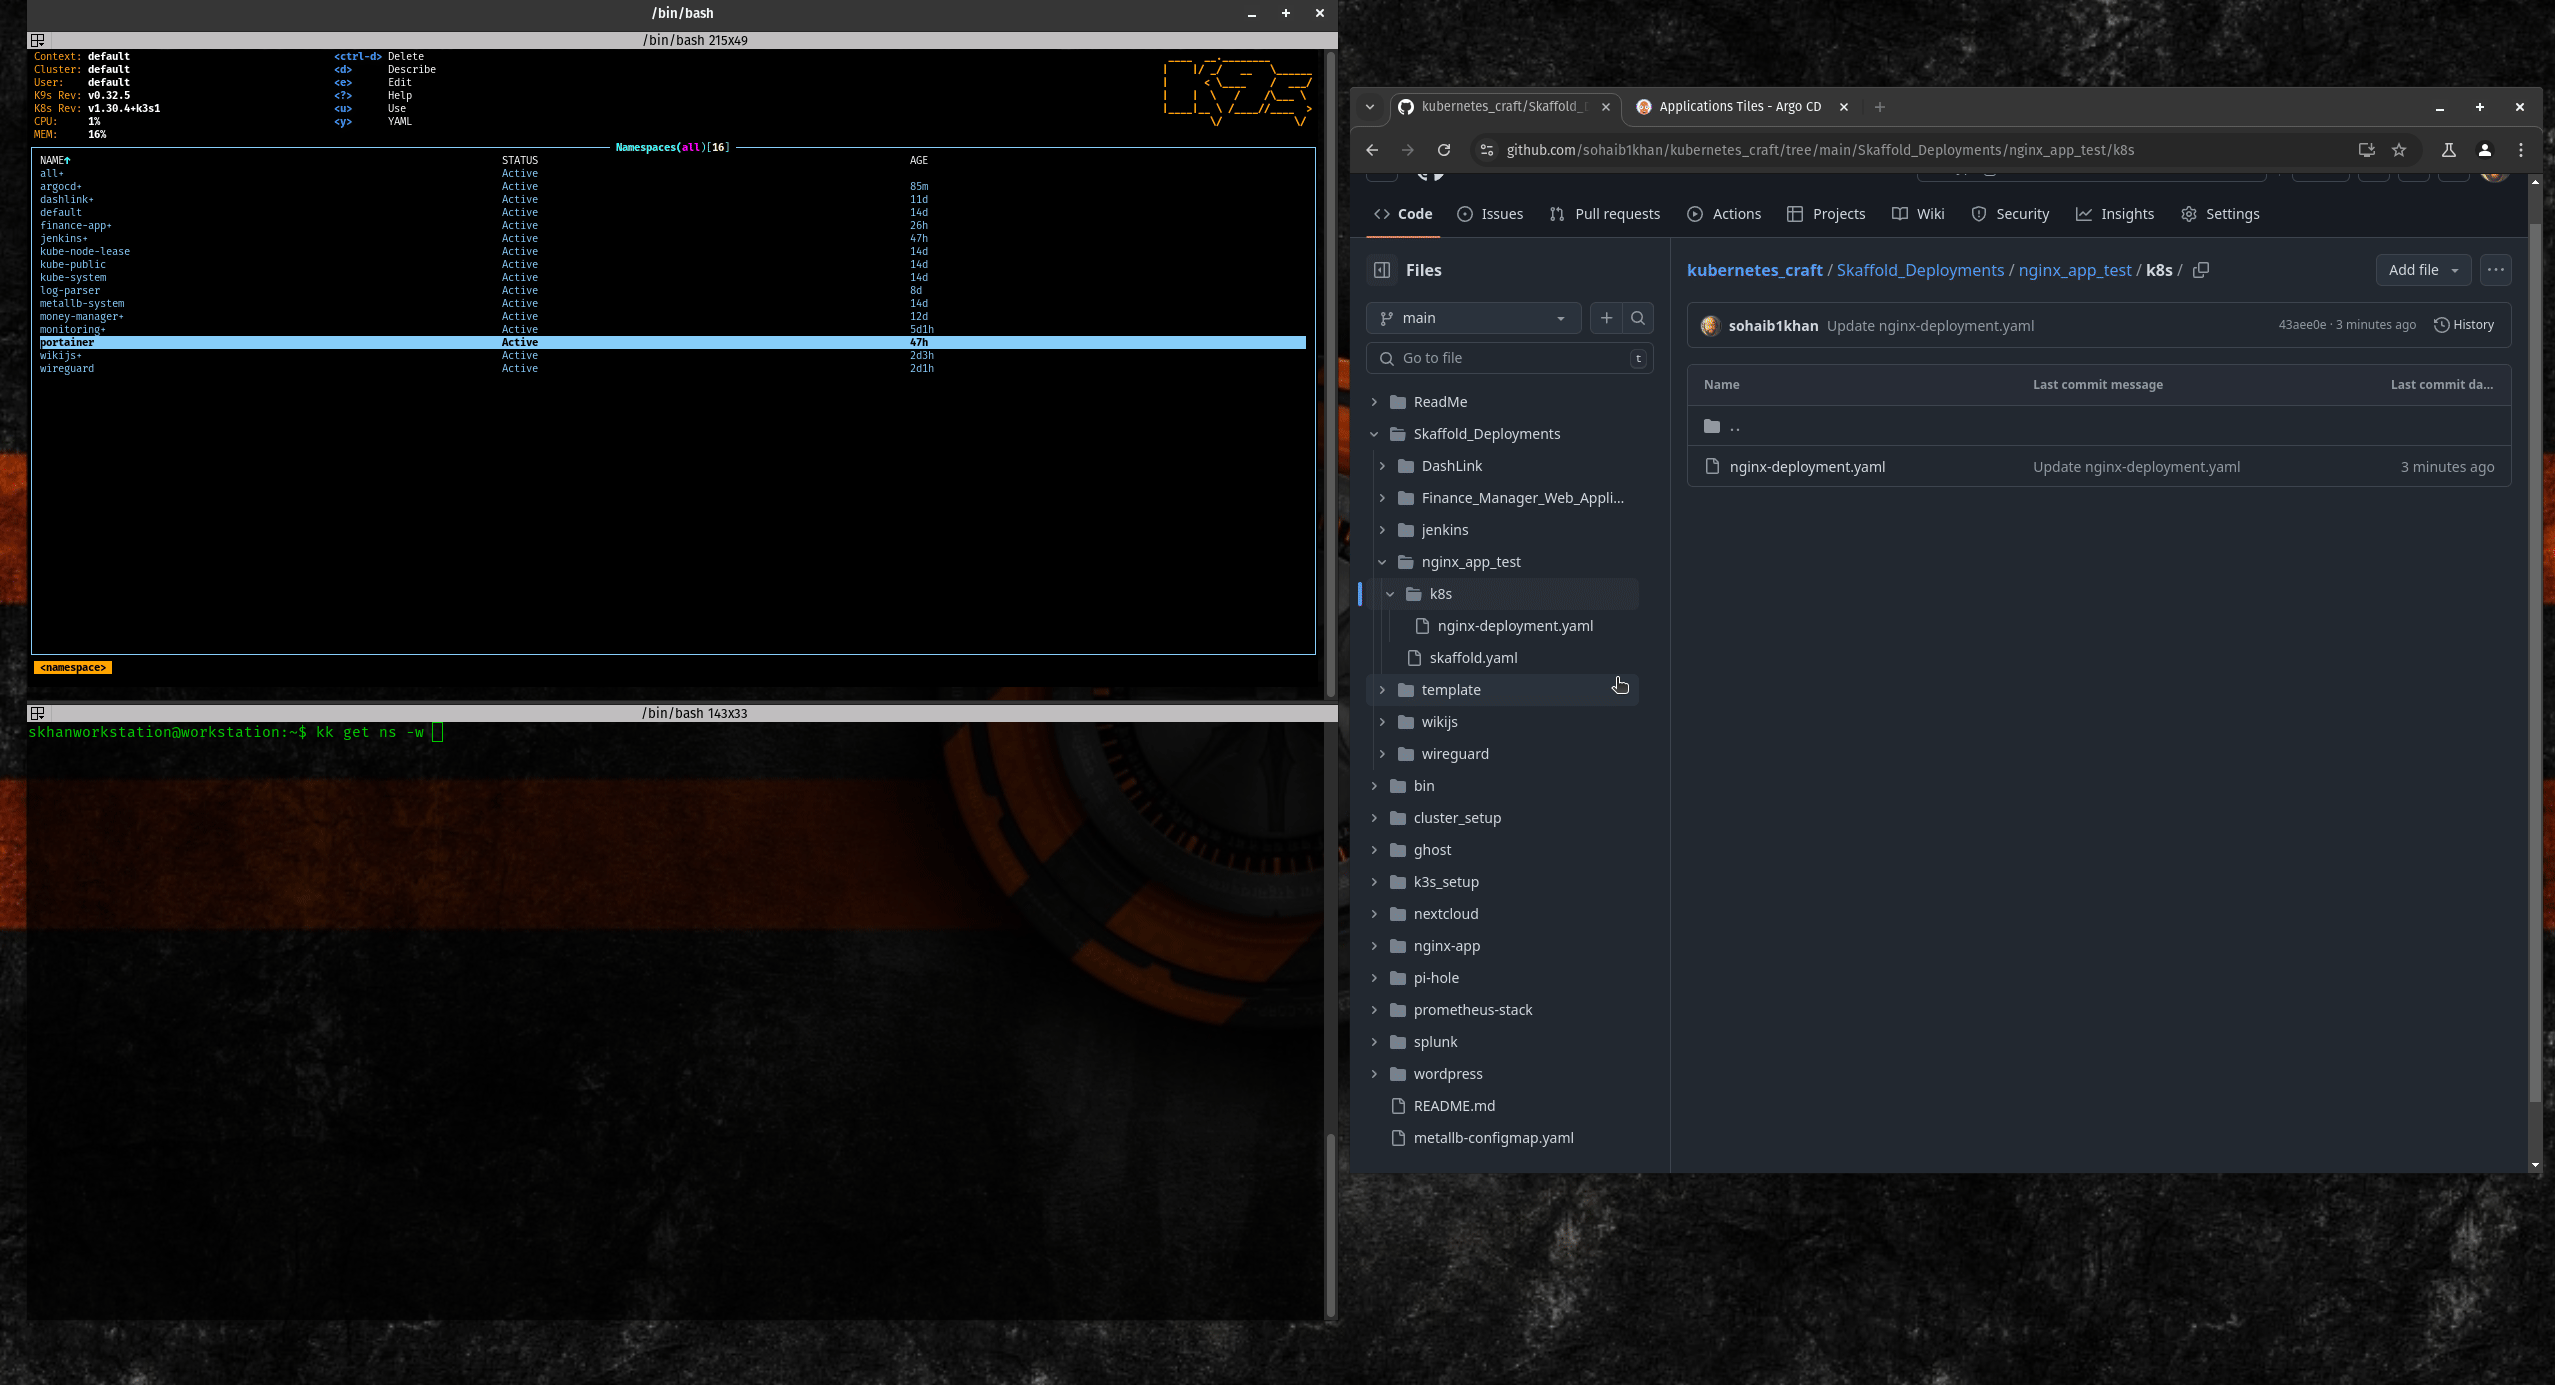View commit History
This screenshot has width=2555, height=1385.
tap(2464, 325)
